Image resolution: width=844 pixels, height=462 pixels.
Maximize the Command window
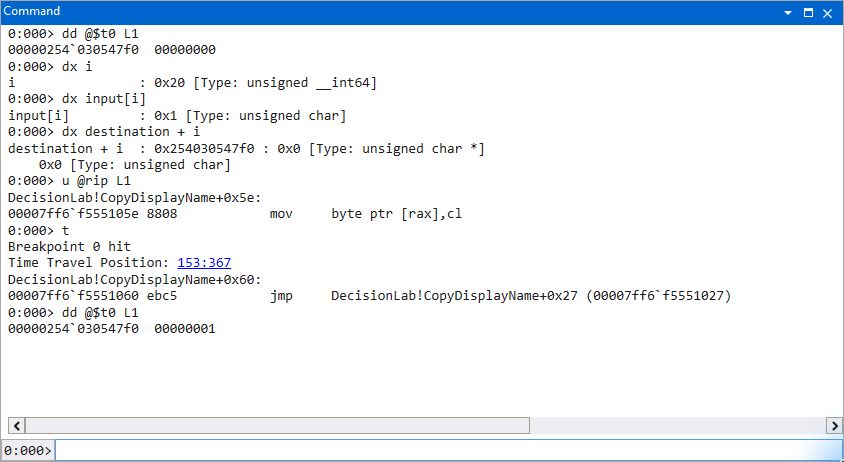[808, 13]
